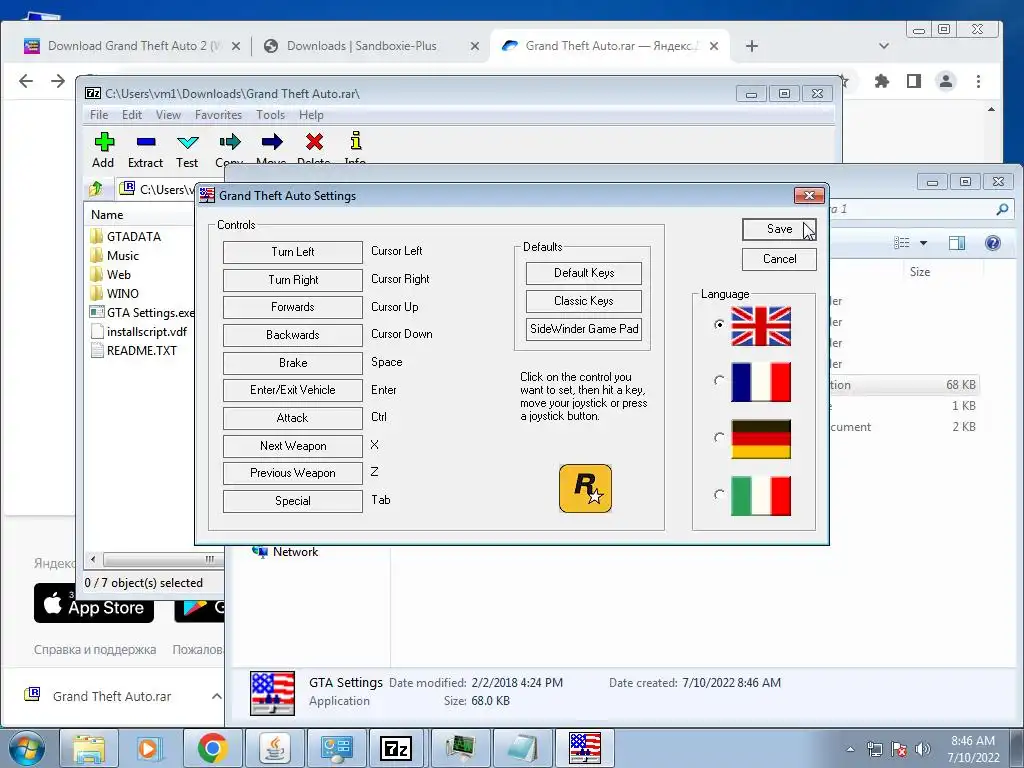Click the Info icon in 7-Zip toolbar
1024x768 pixels.
(x=356, y=141)
